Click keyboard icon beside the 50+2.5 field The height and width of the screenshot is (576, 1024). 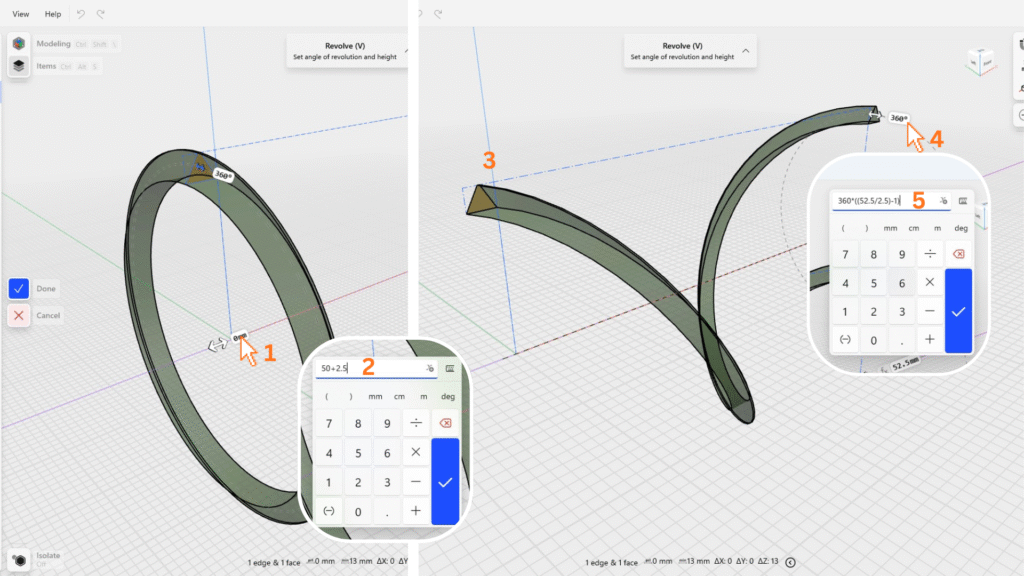(x=450, y=369)
